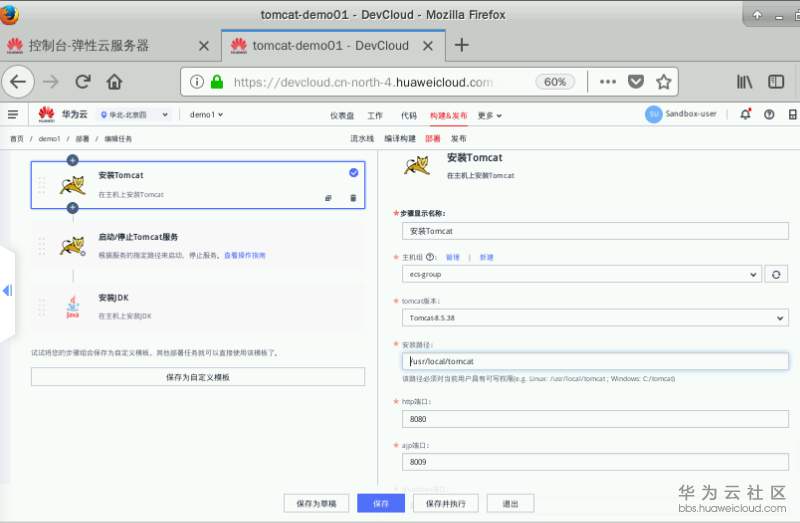Focus the 步骤显示名称 input field
This screenshot has height=523, width=800.
pyautogui.click(x=595, y=231)
